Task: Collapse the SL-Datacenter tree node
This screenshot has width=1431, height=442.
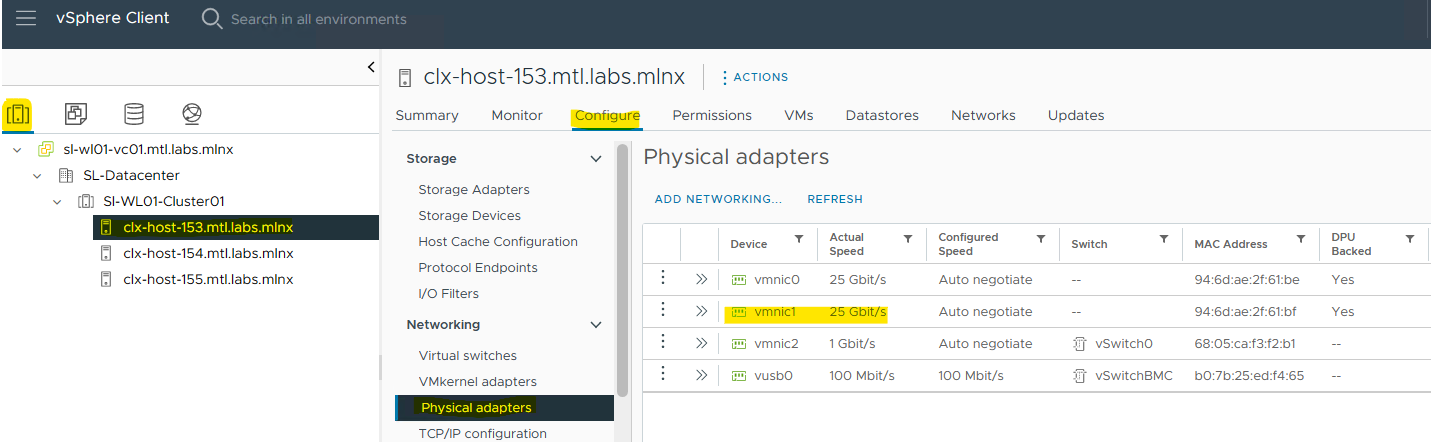Action: (x=37, y=175)
